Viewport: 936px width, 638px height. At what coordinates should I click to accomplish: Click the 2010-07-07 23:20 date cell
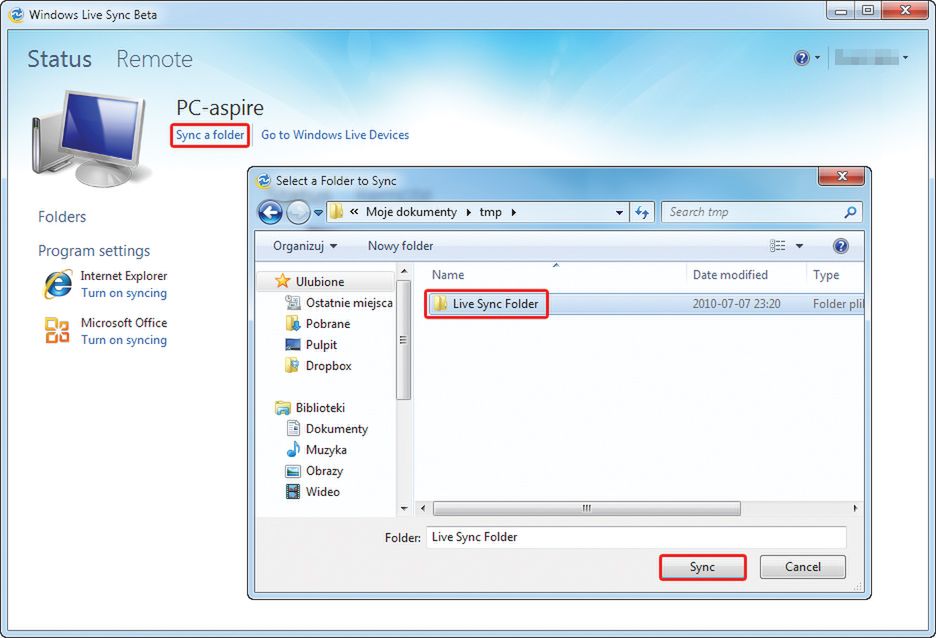(x=736, y=304)
